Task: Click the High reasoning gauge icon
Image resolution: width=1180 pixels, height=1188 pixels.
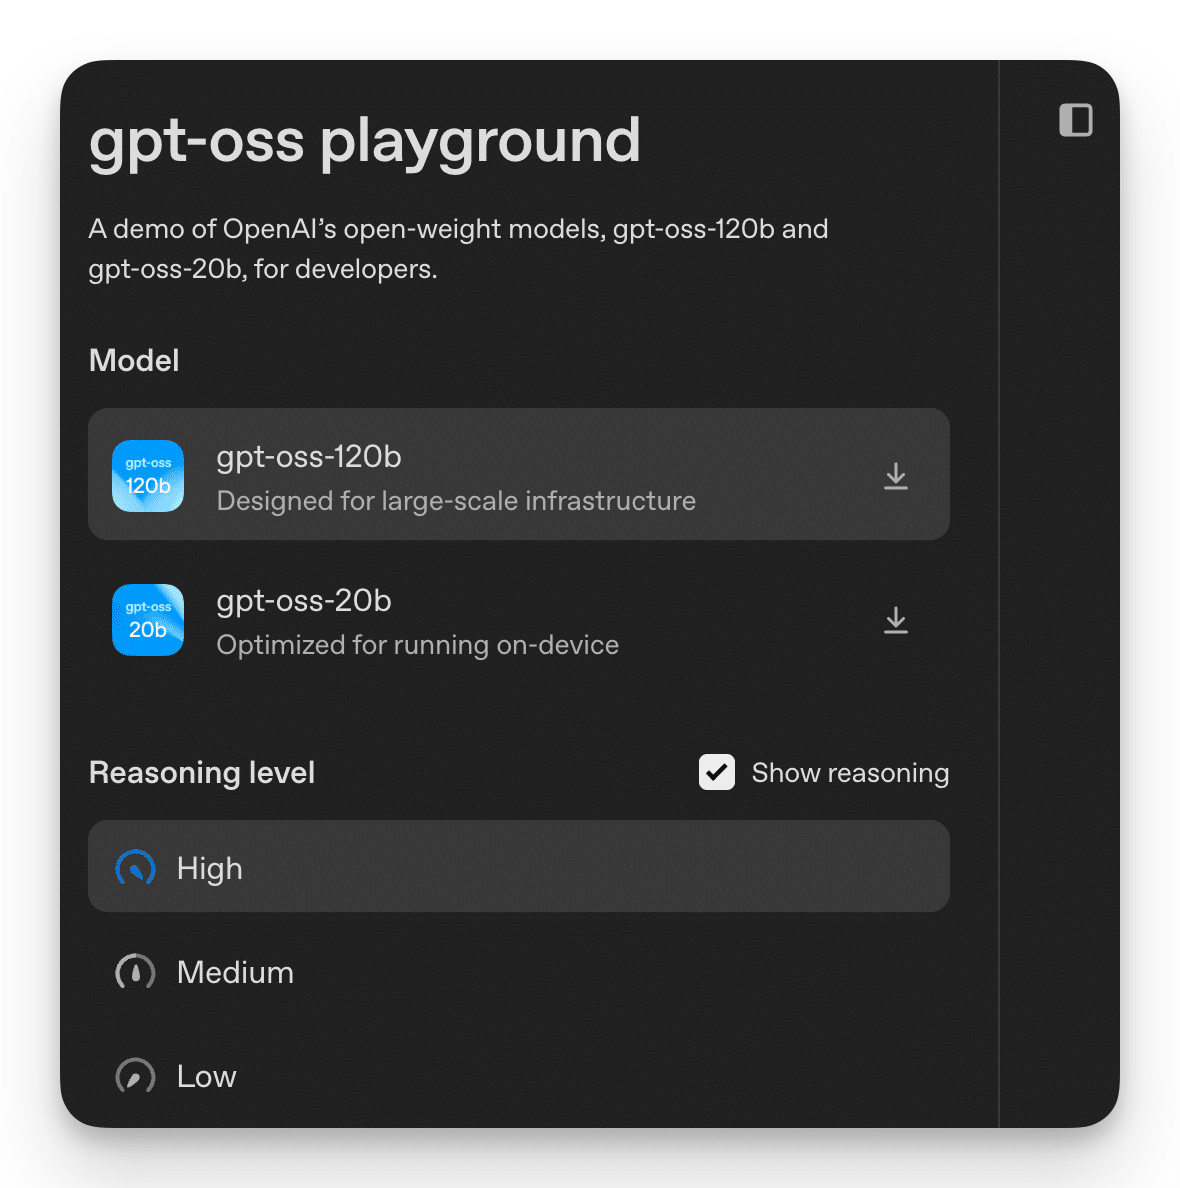Action: pos(136,868)
